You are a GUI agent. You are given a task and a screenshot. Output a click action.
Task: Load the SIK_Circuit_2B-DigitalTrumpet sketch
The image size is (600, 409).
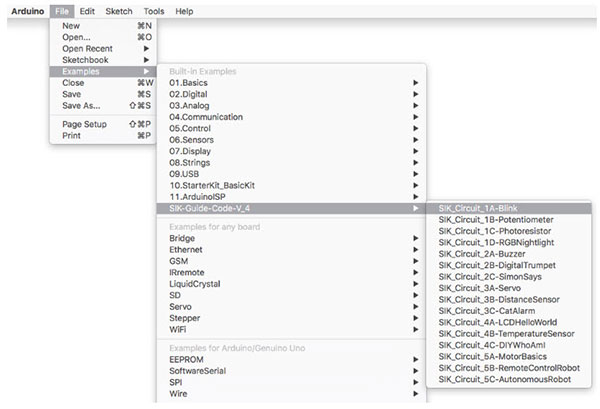pos(509,265)
